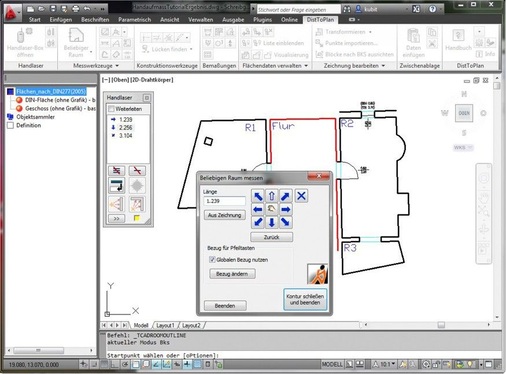Click the up-left arrow direction button
The width and height of the screenshot is (506, 374).
258,196
